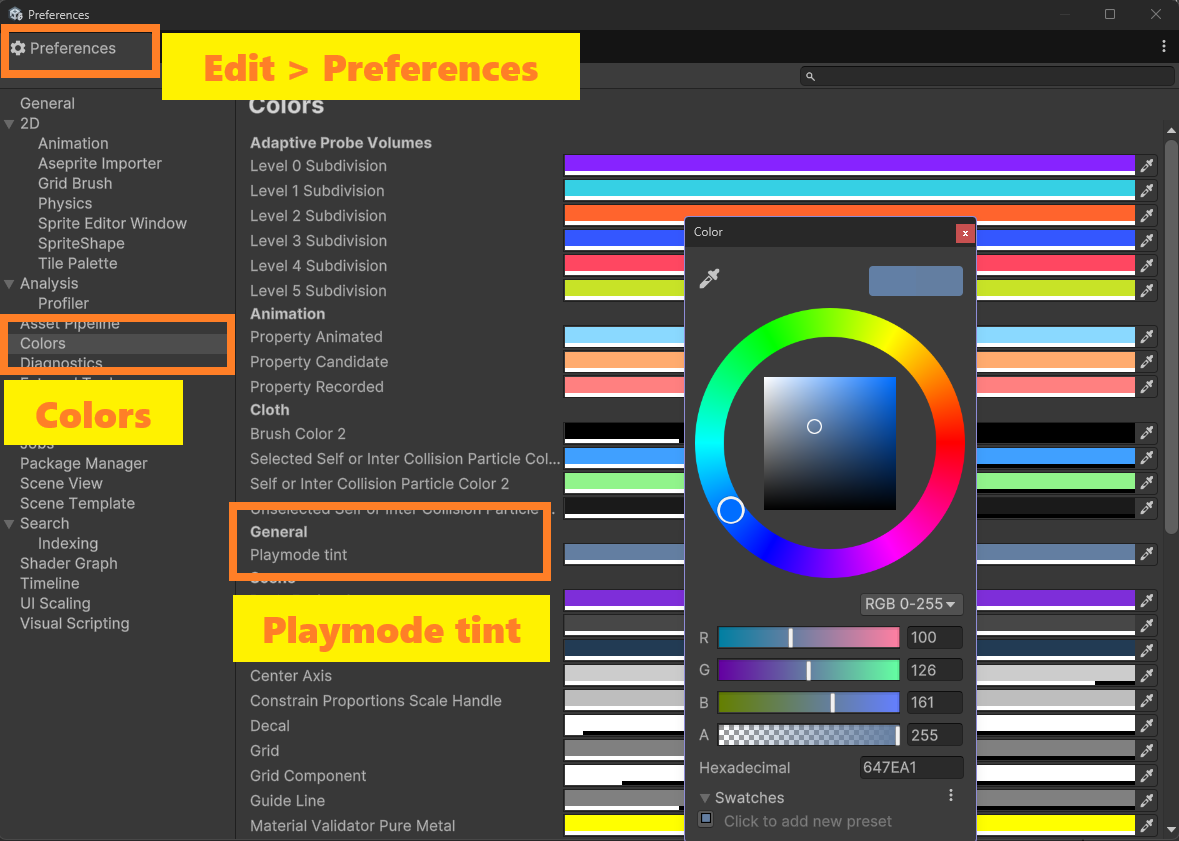Click the preferences search field
The image size is (1179, 841).
tap(987, 76)
